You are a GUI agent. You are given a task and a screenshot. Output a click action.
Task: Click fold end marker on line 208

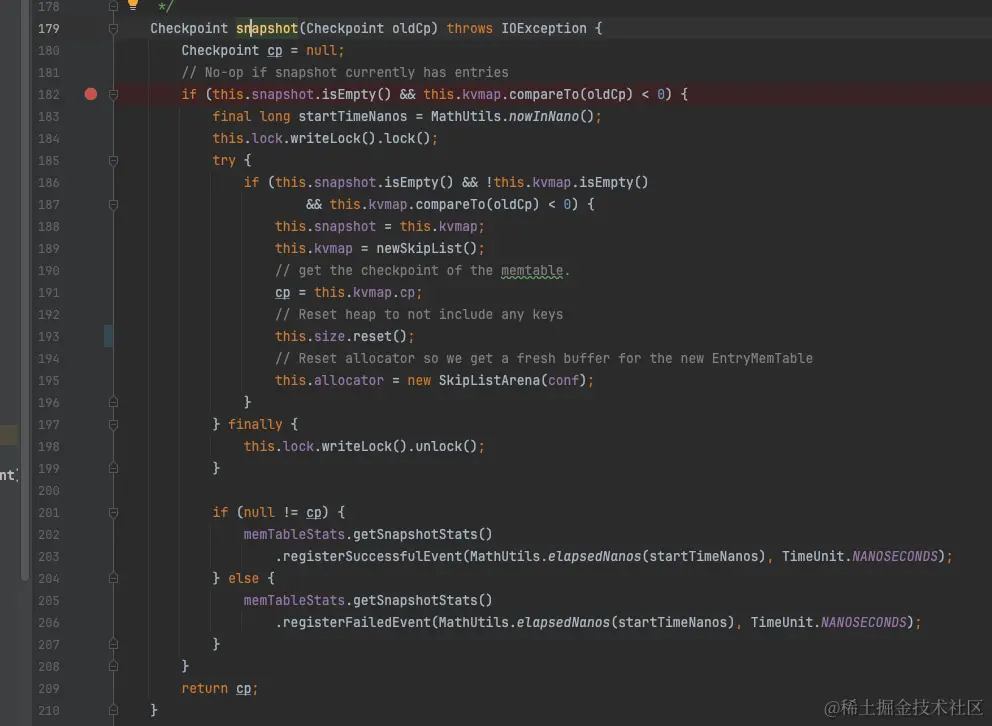pos(113,666)
